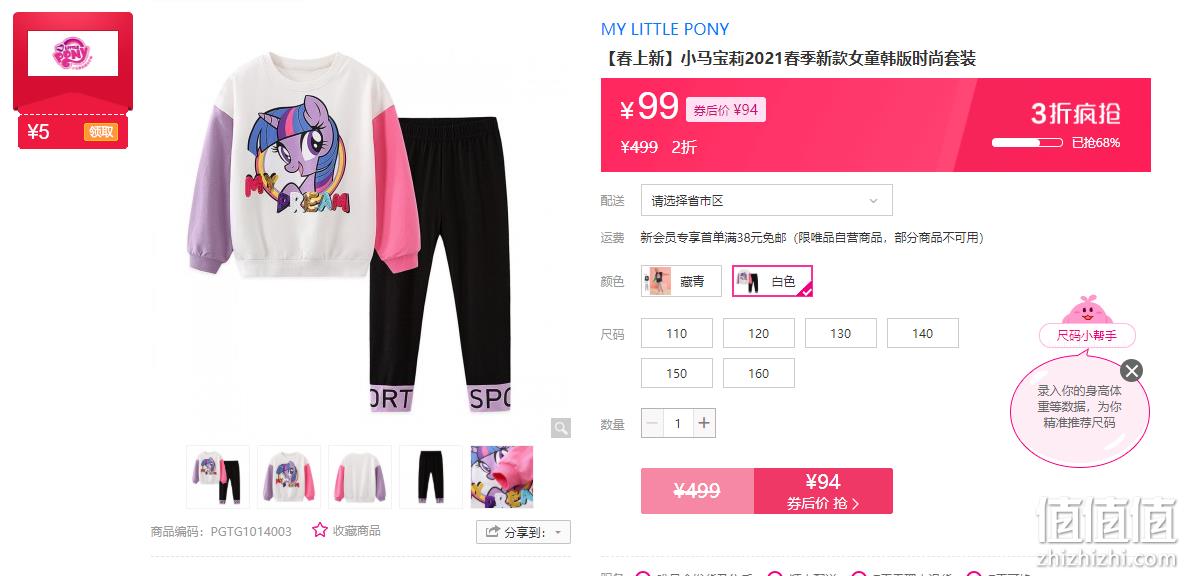The image size is (1186, 576).
Task: Open the 请选择省市区 delivery dropdown
Action: tap(766, 200)
